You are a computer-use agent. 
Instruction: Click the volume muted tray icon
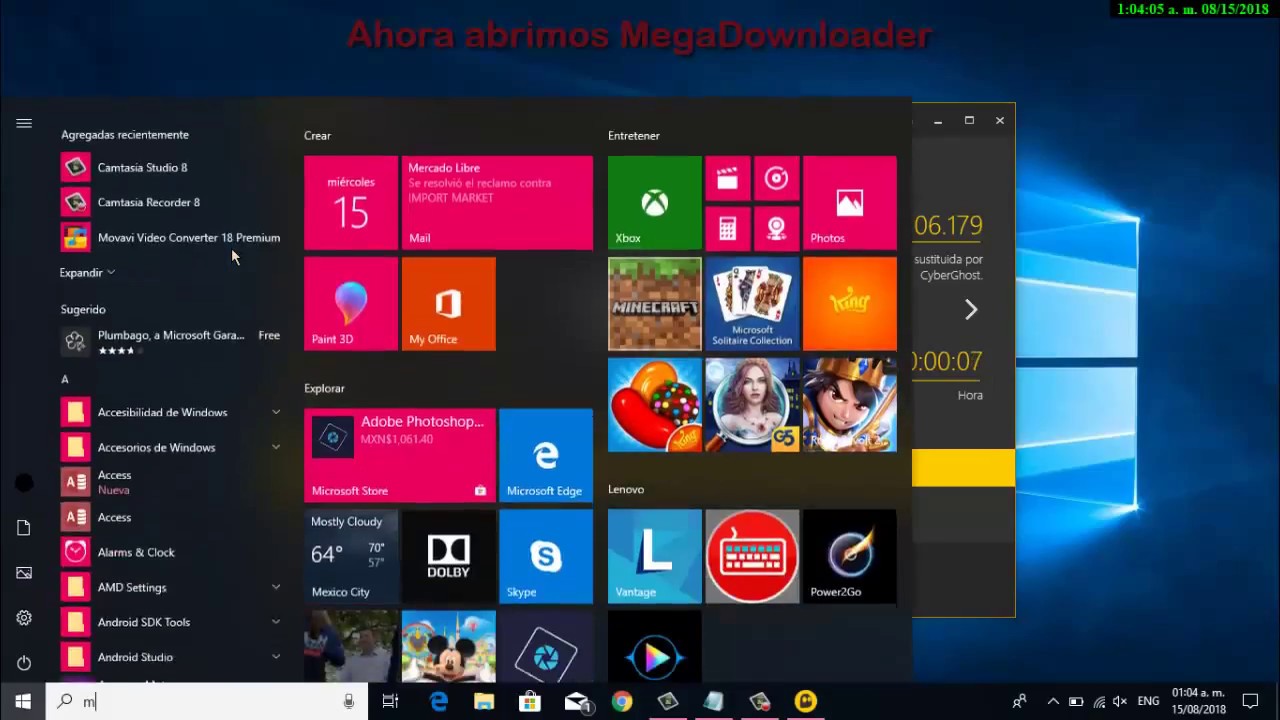(x=1121, y=702)
